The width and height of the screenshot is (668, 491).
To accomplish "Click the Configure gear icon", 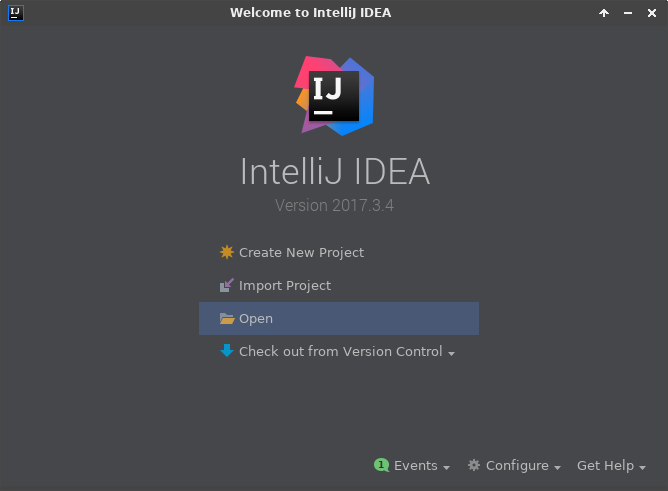I will [474, 465].
